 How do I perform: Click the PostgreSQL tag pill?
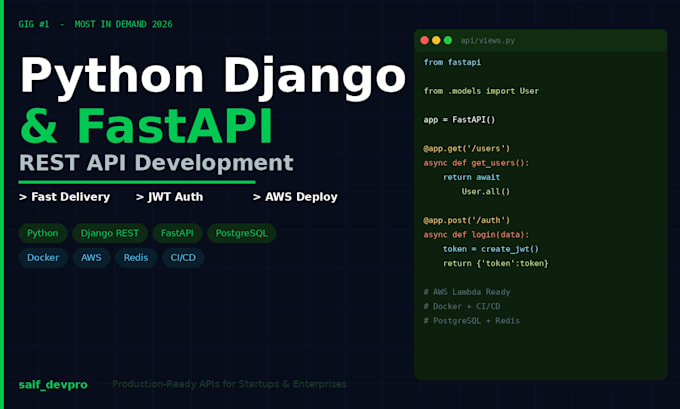click(242, 233)
